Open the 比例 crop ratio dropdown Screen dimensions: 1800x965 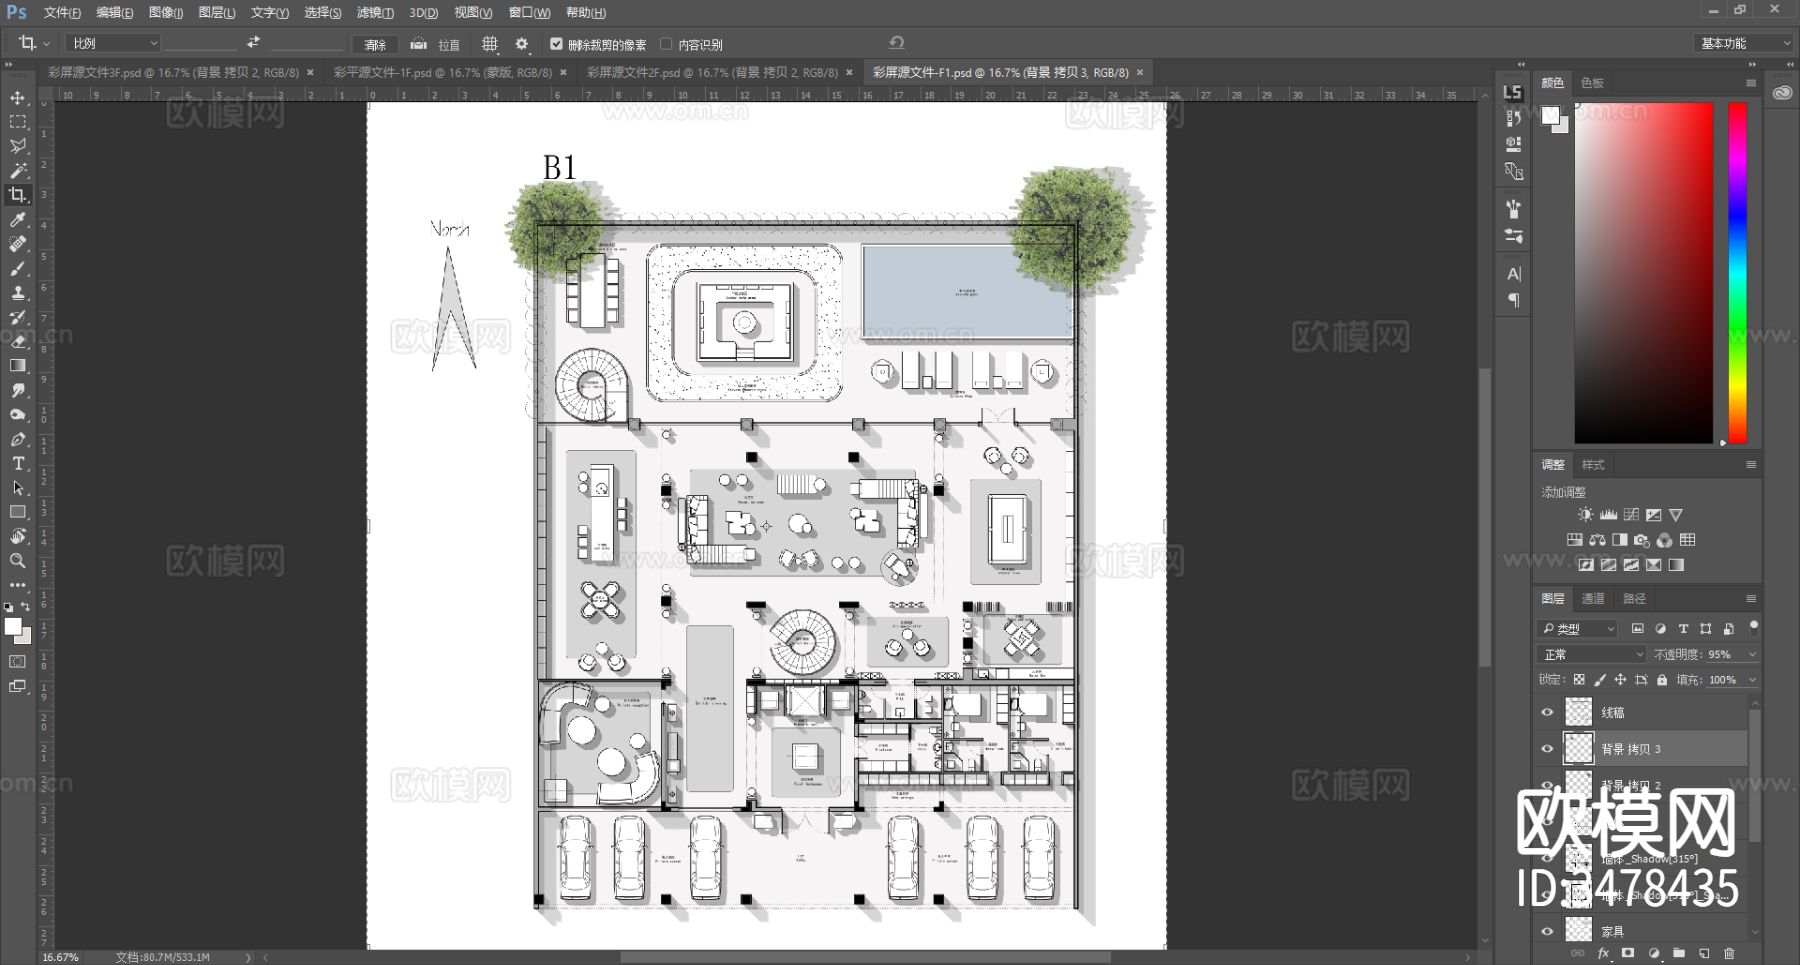(113, 44)
